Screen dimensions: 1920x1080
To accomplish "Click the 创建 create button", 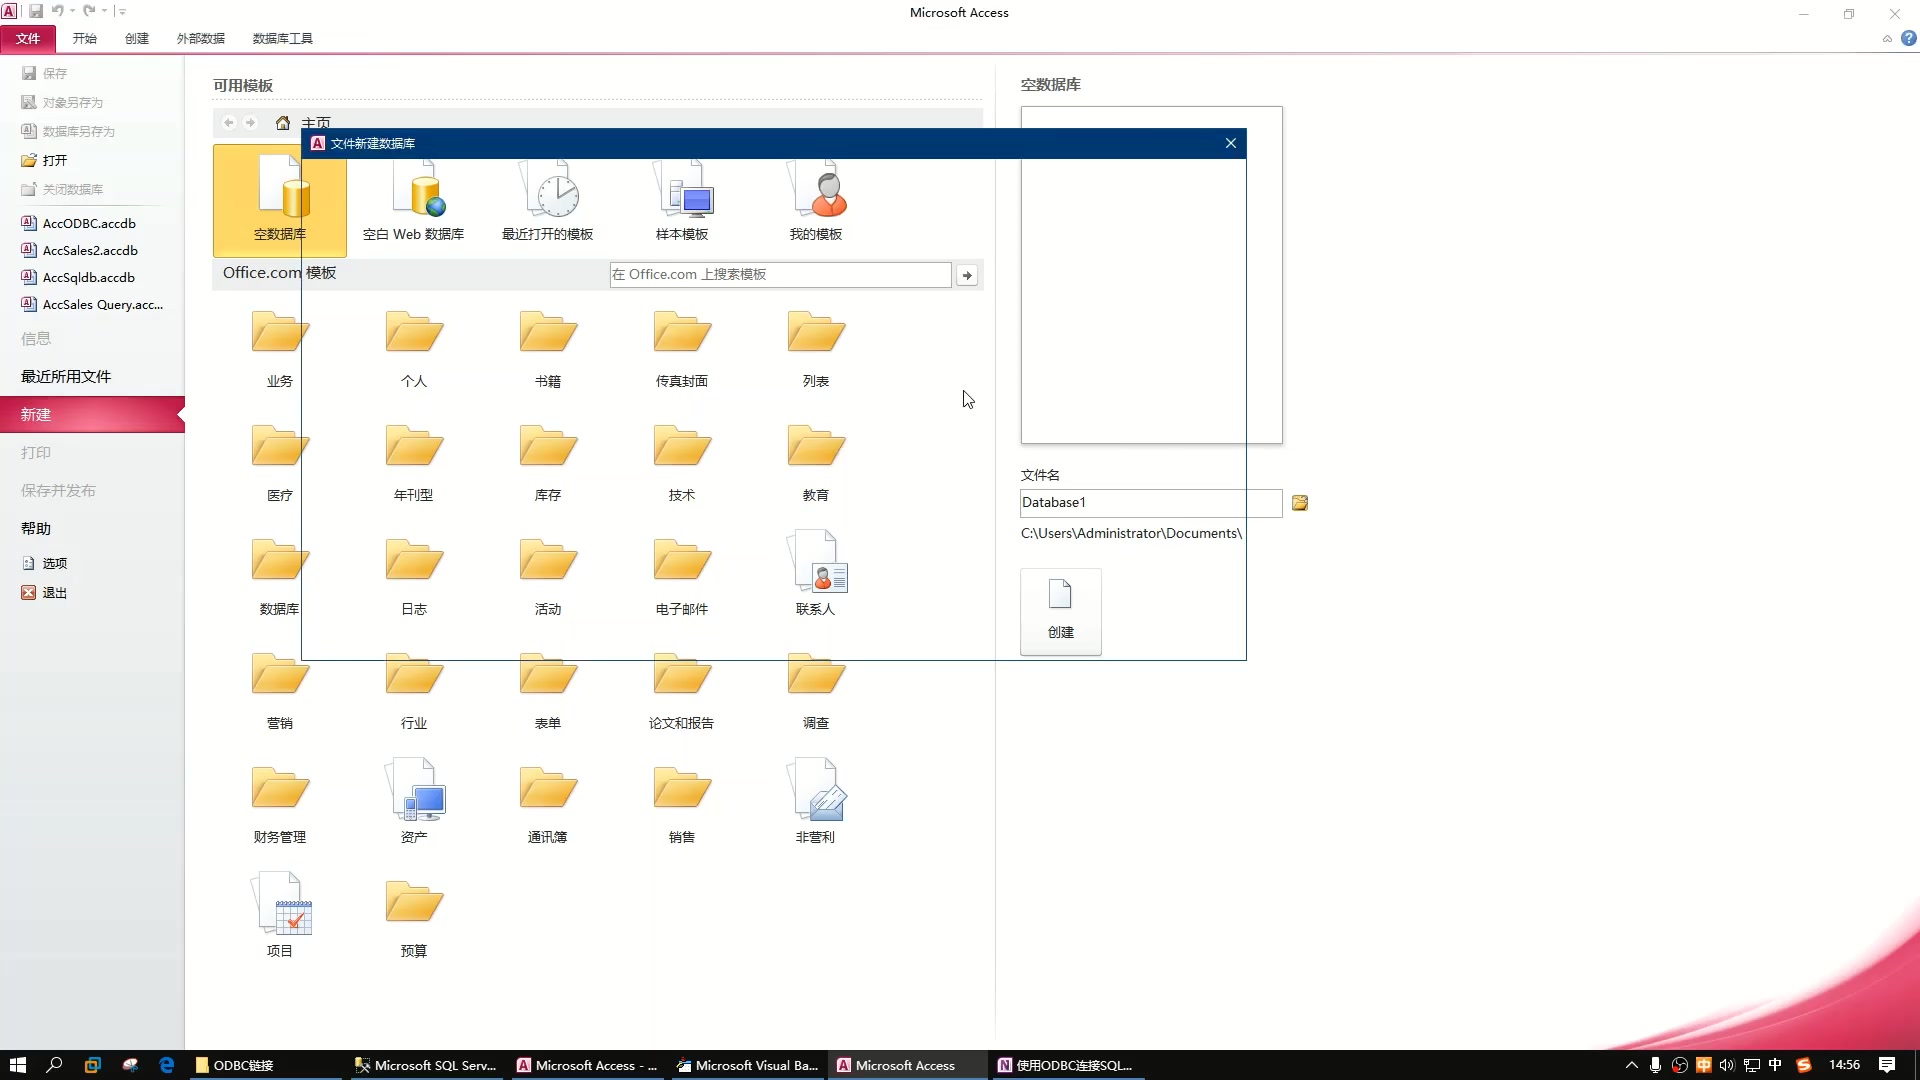I will click(x=1061, y=612).
